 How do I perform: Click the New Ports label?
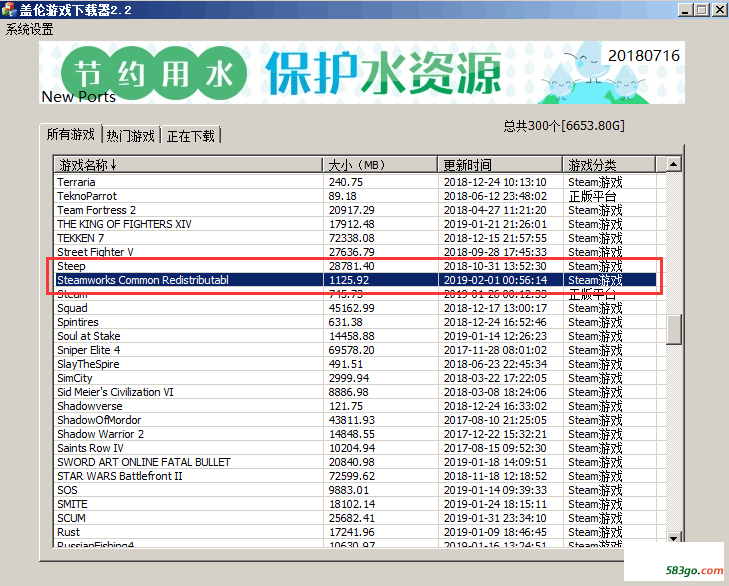coord(79,96)
